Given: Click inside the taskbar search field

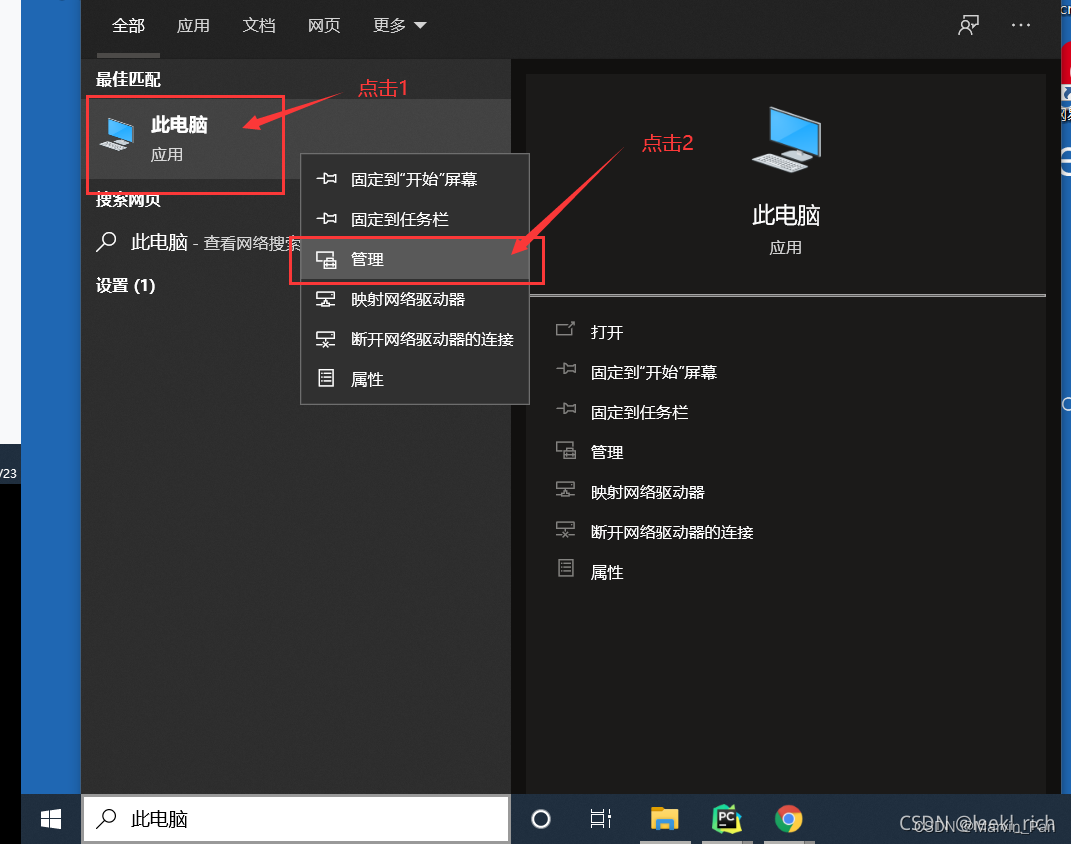Looking at the screenshot, I should point(295,818).
